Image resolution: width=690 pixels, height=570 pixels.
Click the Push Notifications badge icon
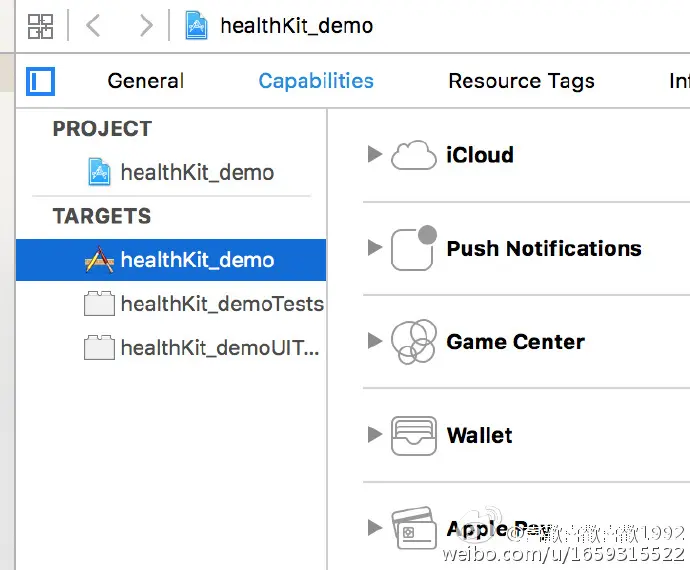tap(414, 248)
